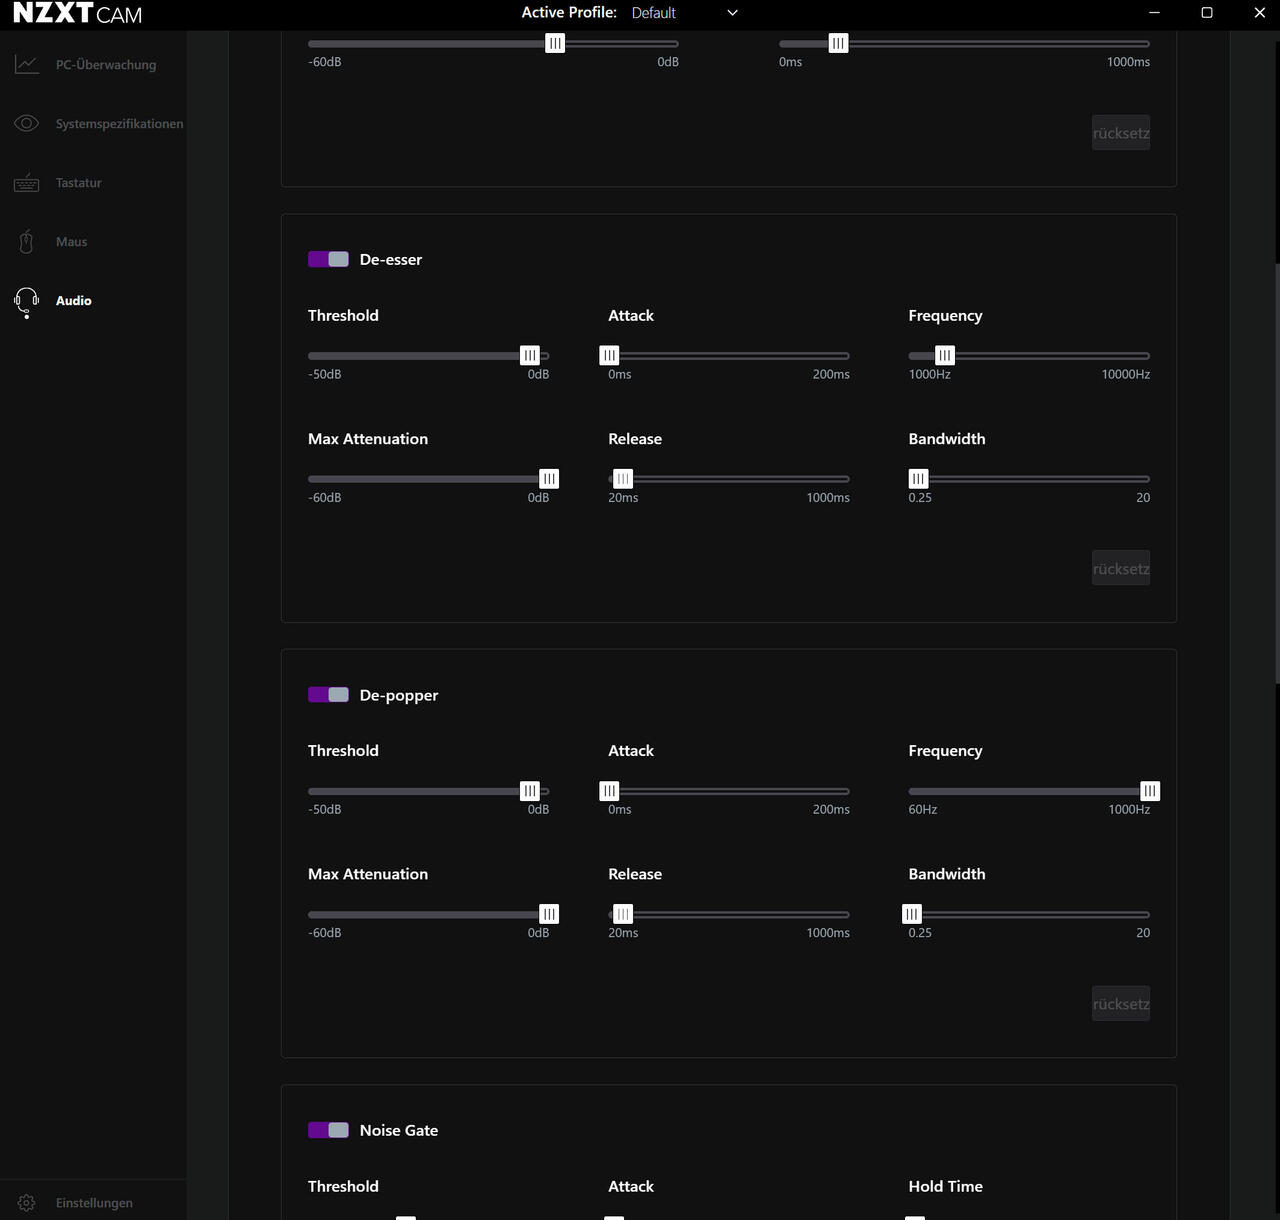Click the NZXT CAM logo
The image size is (1280, 1220).
[x=77, y=13]
